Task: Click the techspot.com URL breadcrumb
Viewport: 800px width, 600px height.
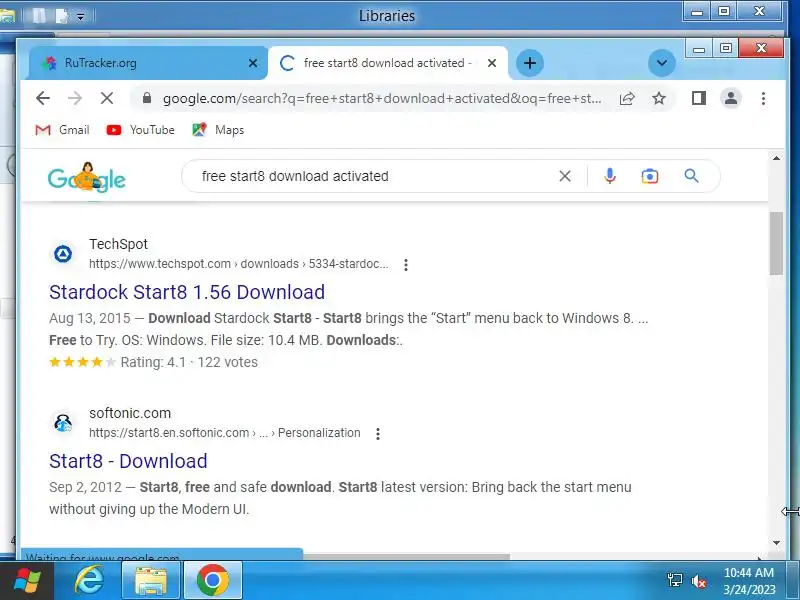Action: [x=239, y=264]
